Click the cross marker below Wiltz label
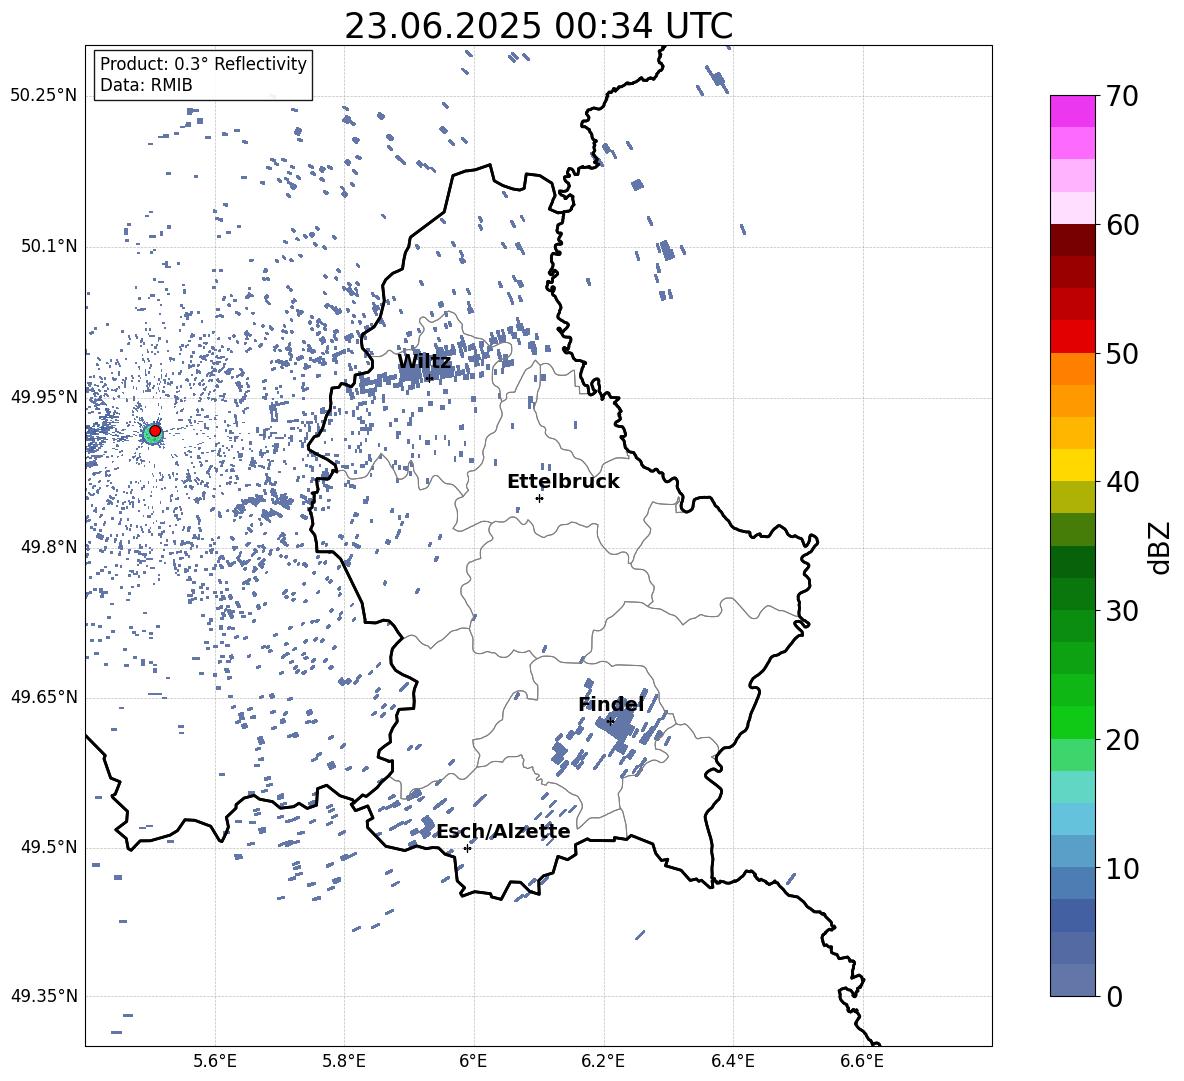The width and height of the screenshot is (1184, 1081). point(430,378)
